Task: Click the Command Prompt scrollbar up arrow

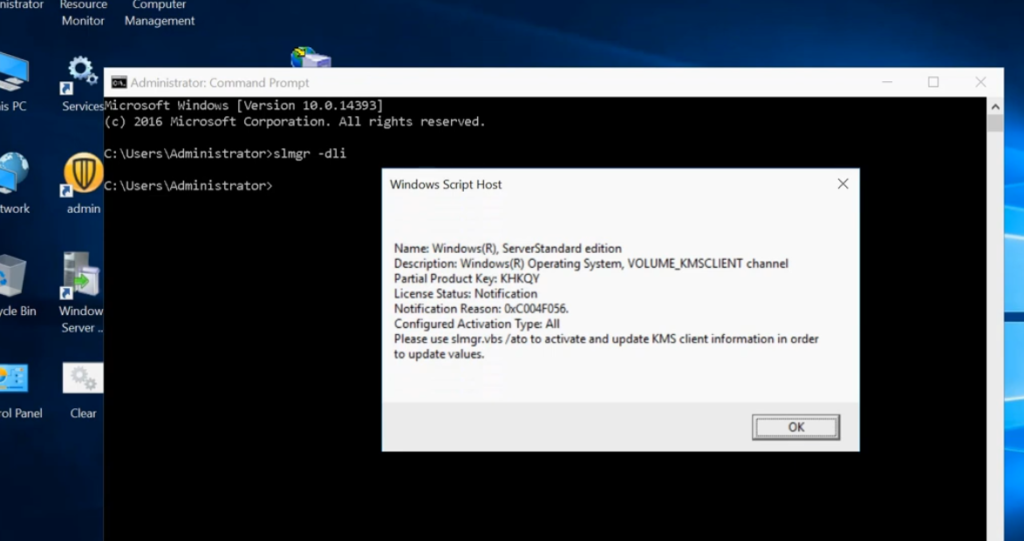Action: coord(995,106)
